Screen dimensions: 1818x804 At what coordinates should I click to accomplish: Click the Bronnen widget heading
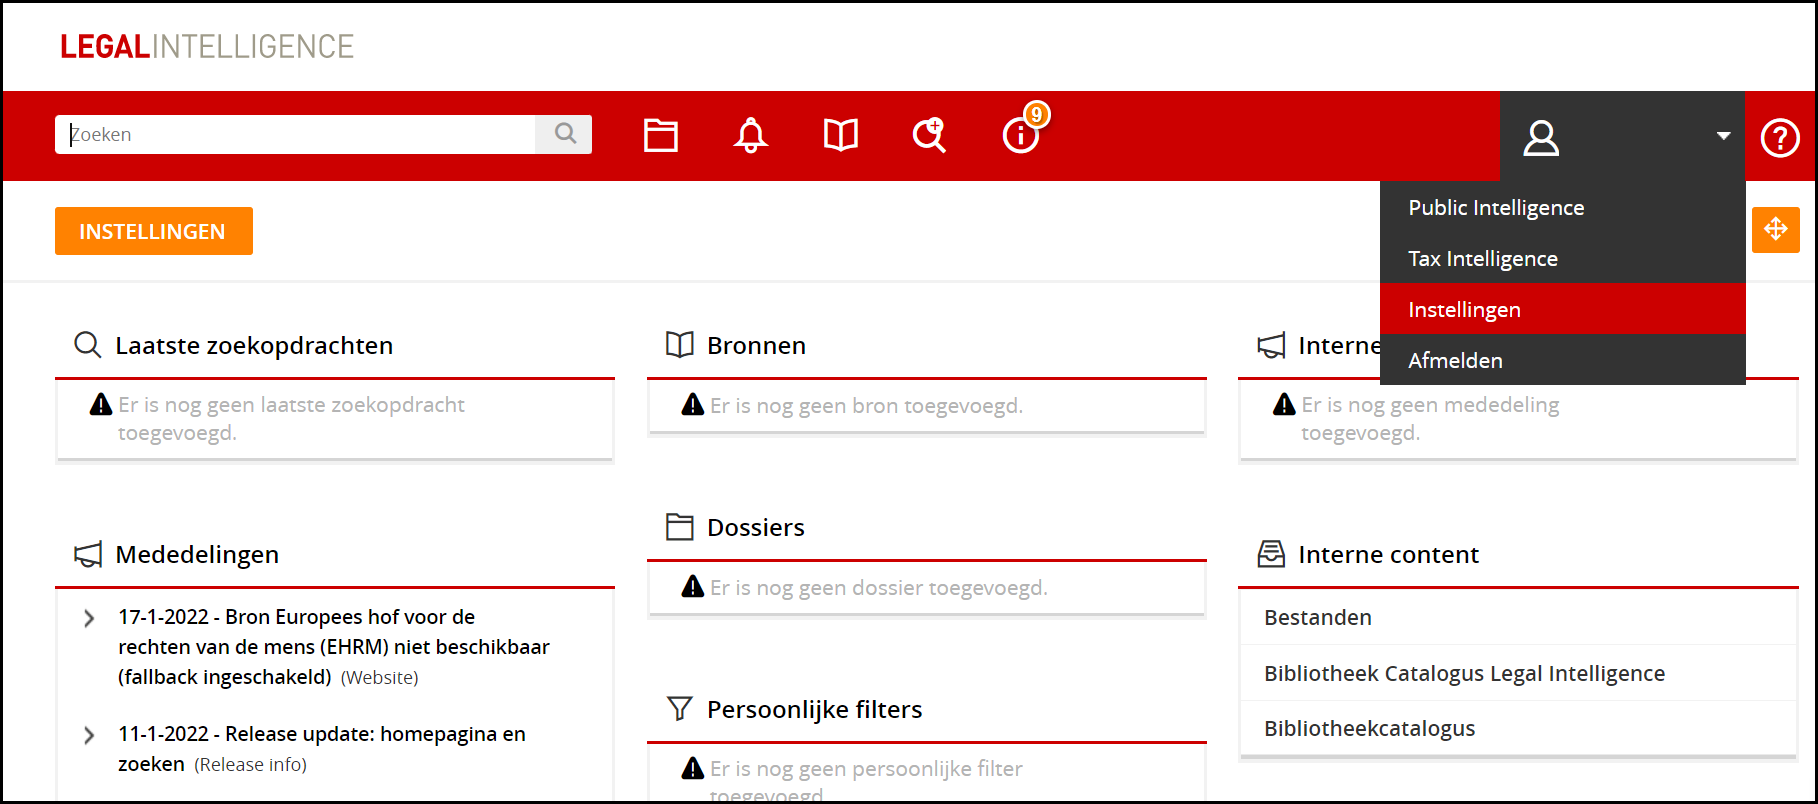tap(756, 345)
